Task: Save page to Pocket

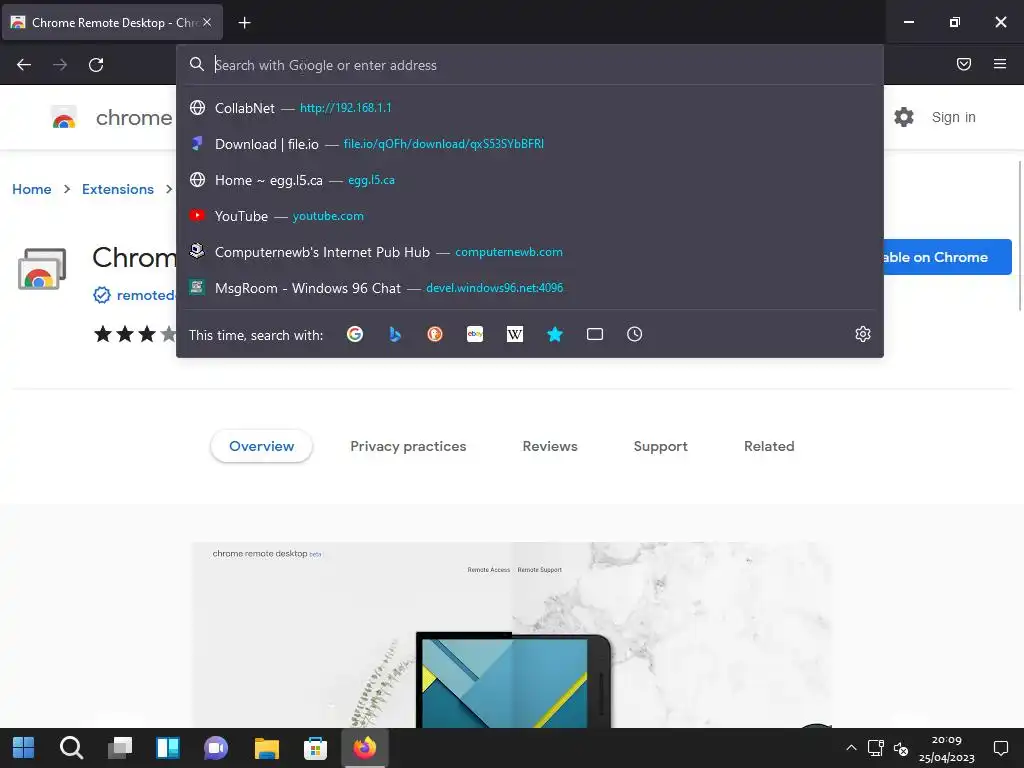Action: 964,64
